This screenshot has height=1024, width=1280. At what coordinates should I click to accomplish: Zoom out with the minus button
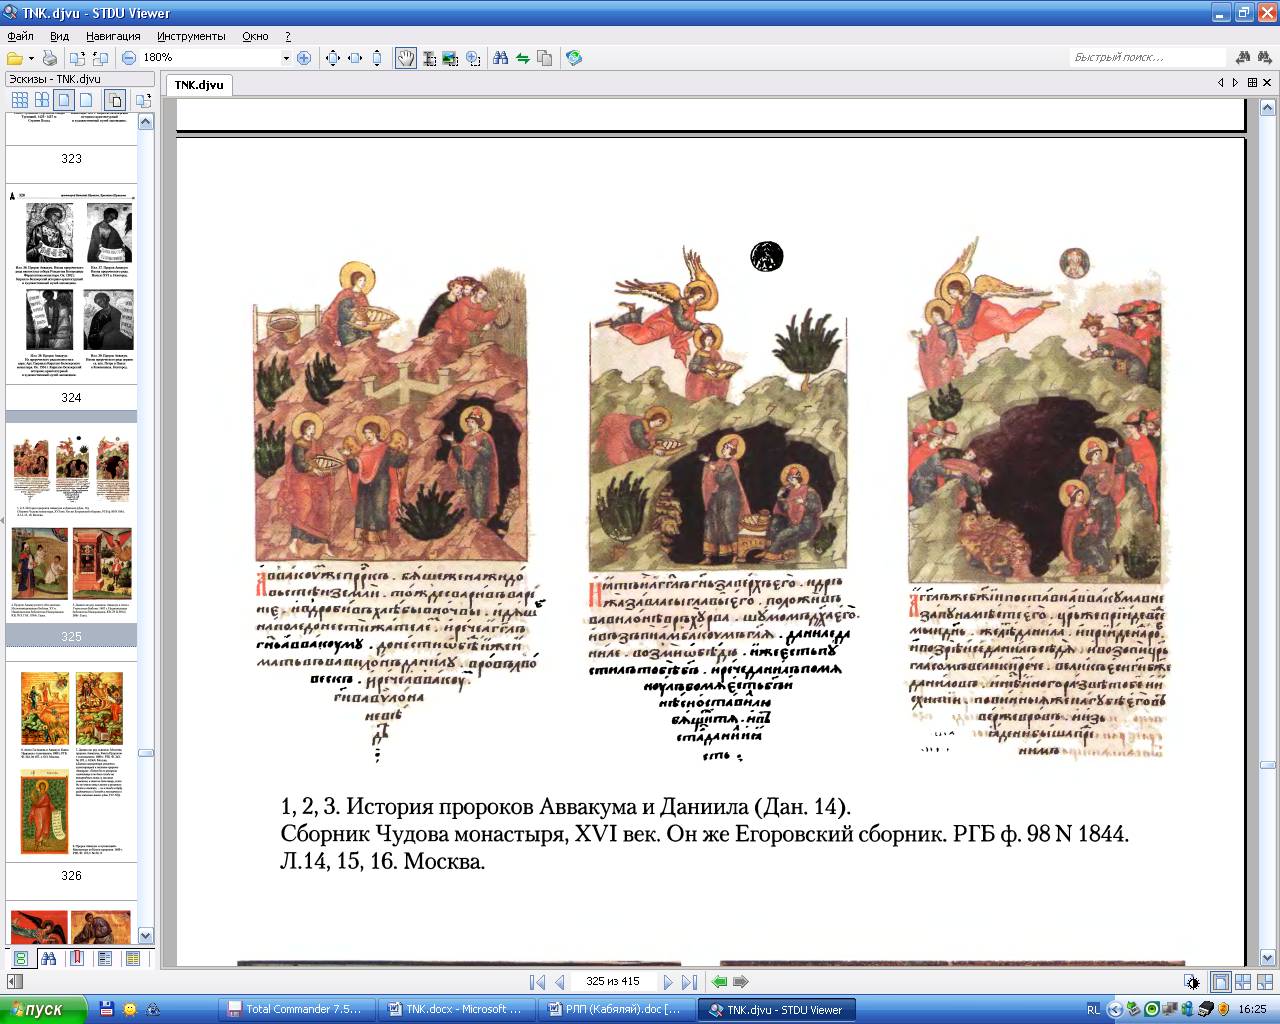point(129,58)
